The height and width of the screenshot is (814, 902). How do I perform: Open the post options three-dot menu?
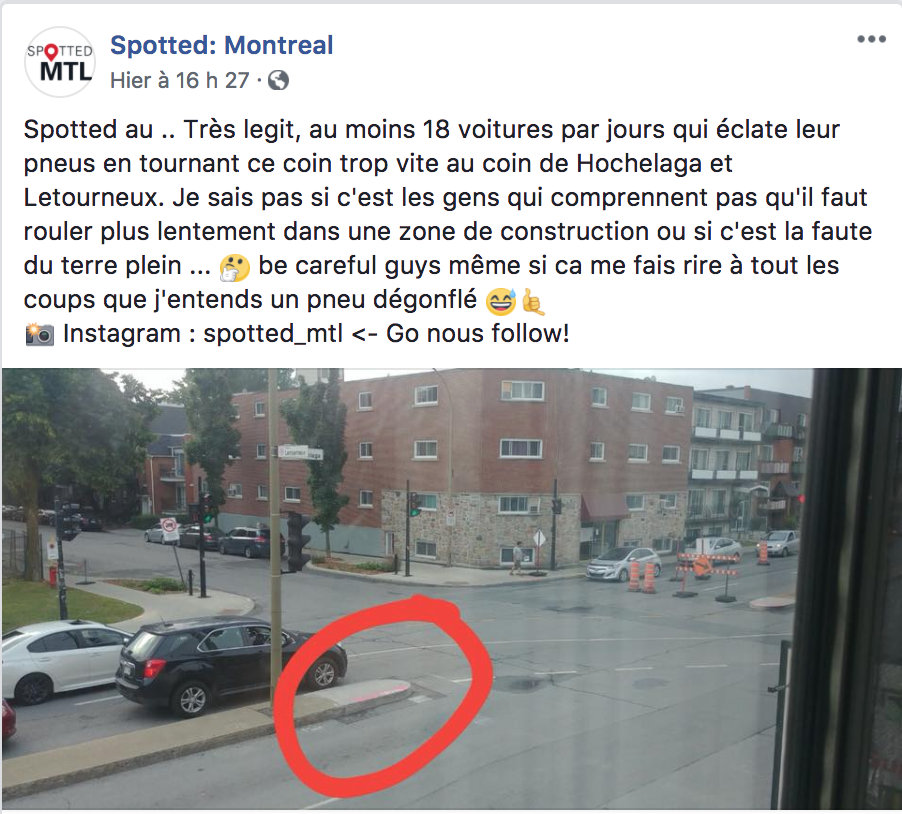click(x=871, y=39)
